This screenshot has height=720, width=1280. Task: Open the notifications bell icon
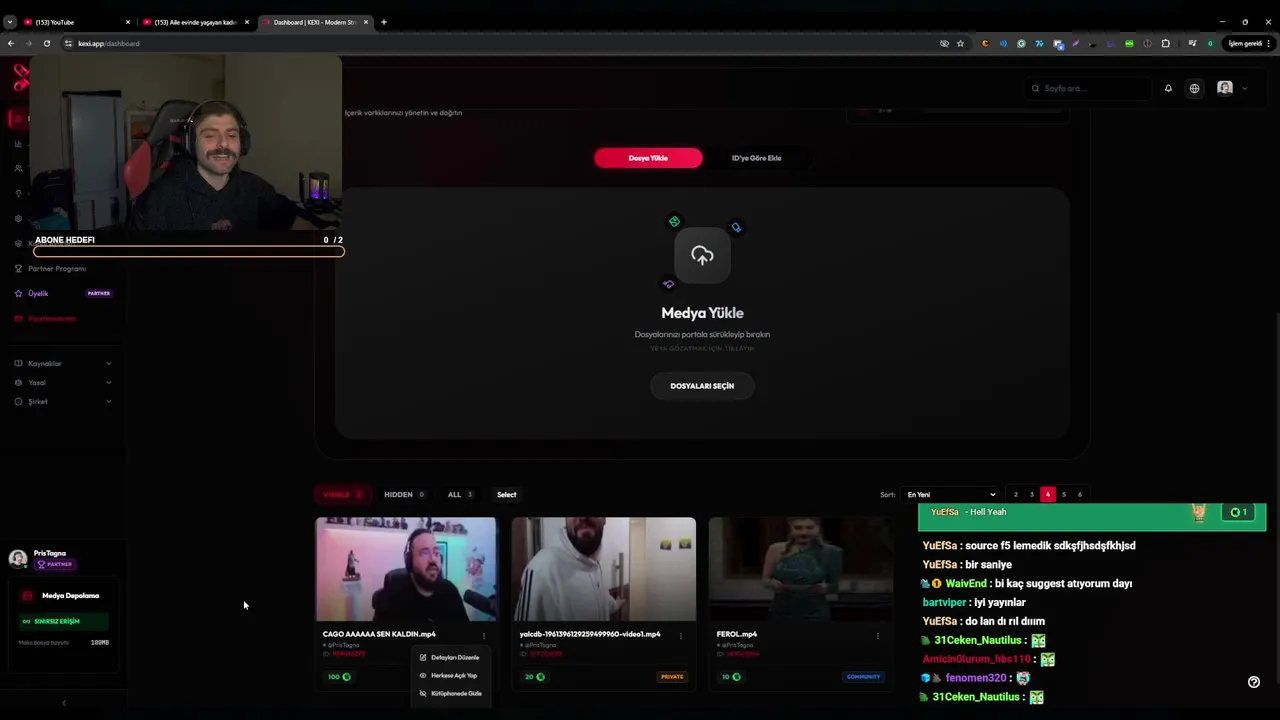1168,88
